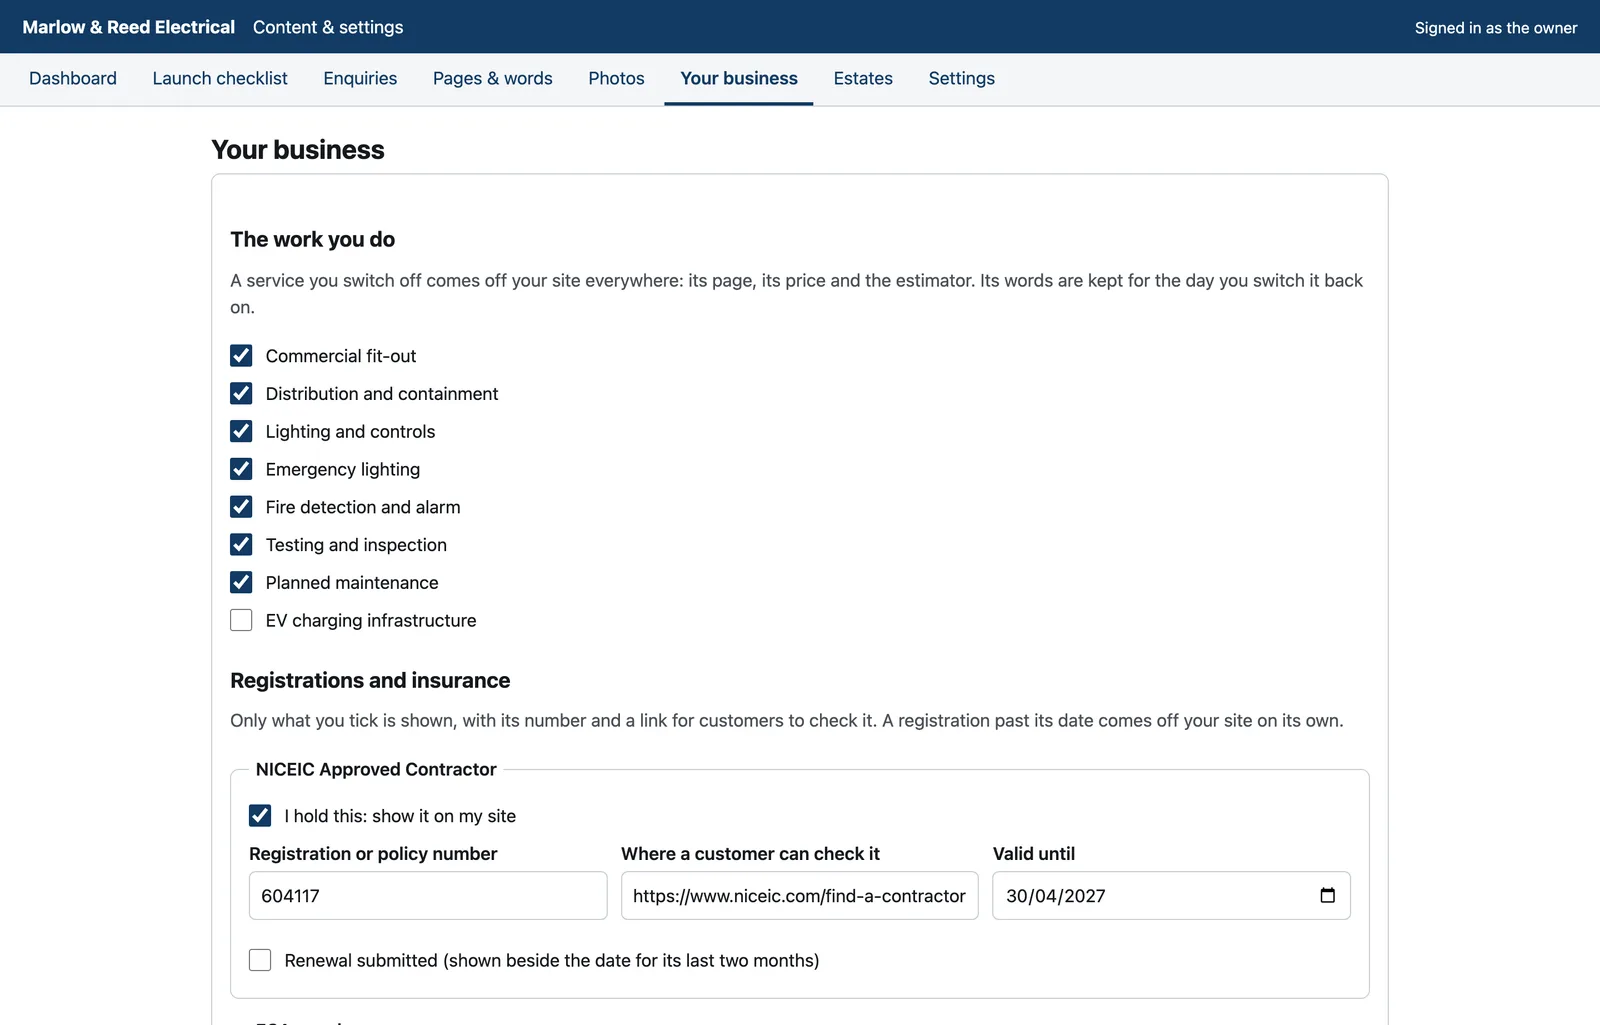Click the 'Where a customer can check it' URL field
1600x1025 pixels.
click(800, 895)
